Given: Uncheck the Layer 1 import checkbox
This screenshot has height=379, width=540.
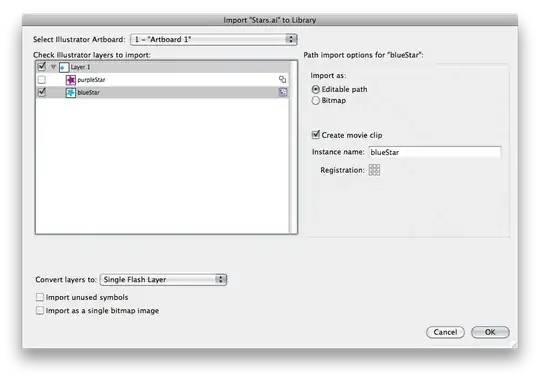Looking at the screenshot, I should [42, 66].
